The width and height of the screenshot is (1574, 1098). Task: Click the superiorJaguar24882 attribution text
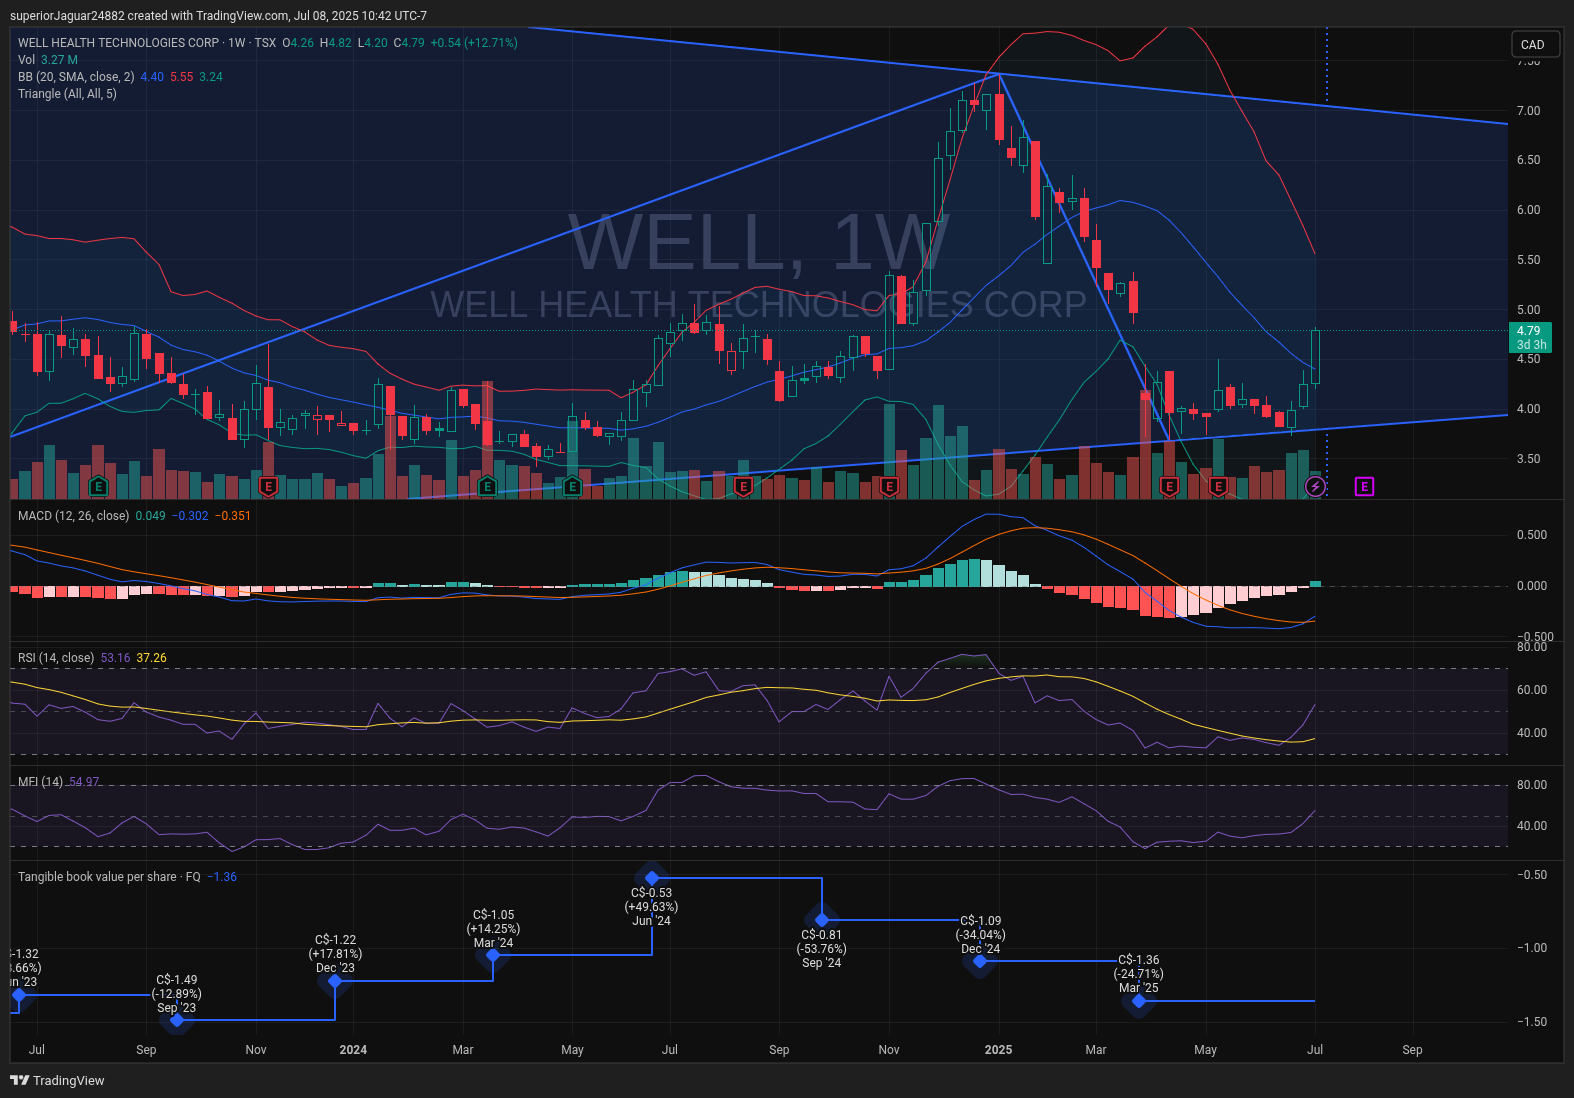coord(67,16)
